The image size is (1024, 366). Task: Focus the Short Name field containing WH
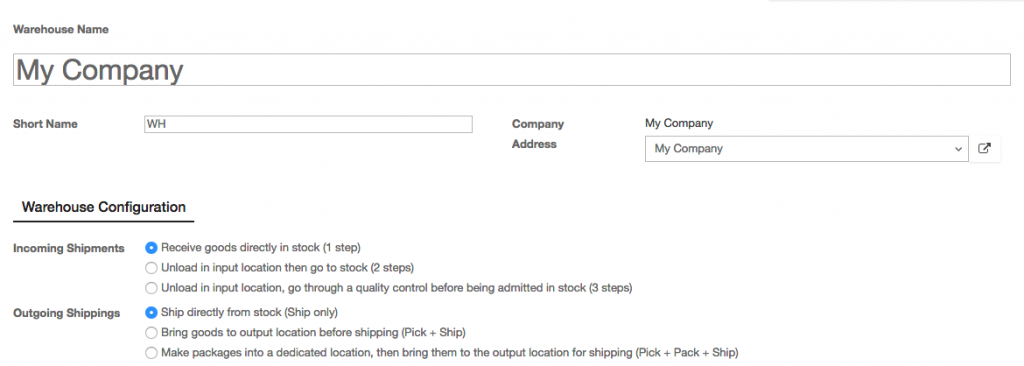[308, 124]
